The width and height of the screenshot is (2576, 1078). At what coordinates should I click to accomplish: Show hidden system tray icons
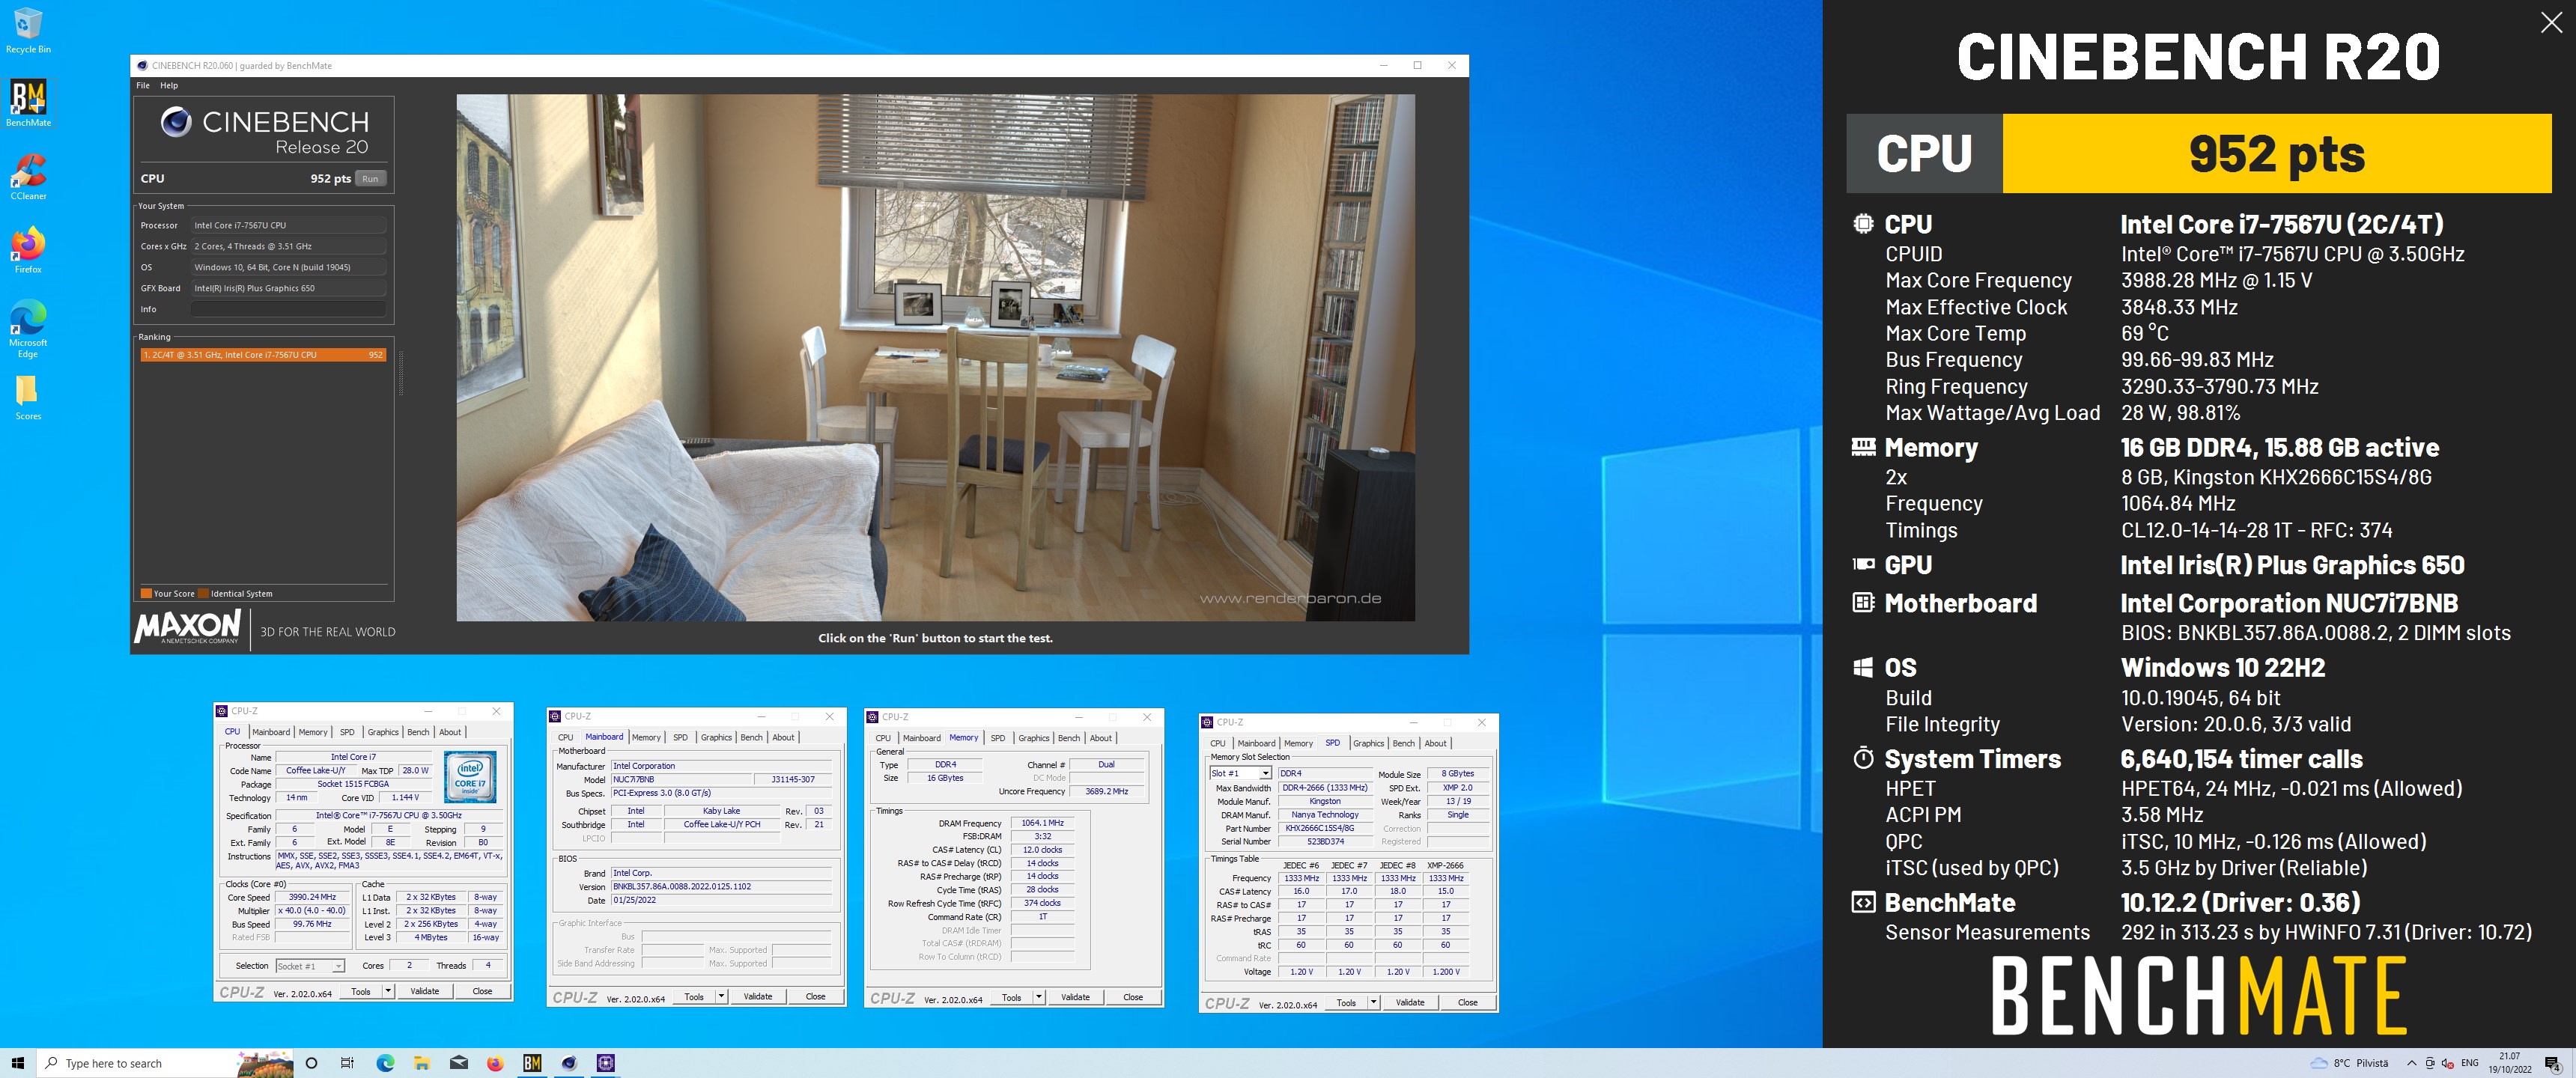pos(2412,1063)
